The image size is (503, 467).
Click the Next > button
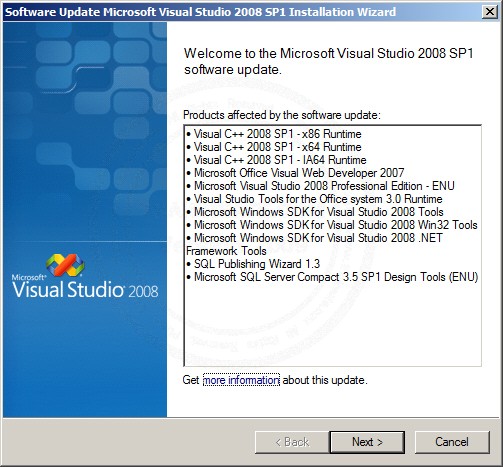point(367,442)
